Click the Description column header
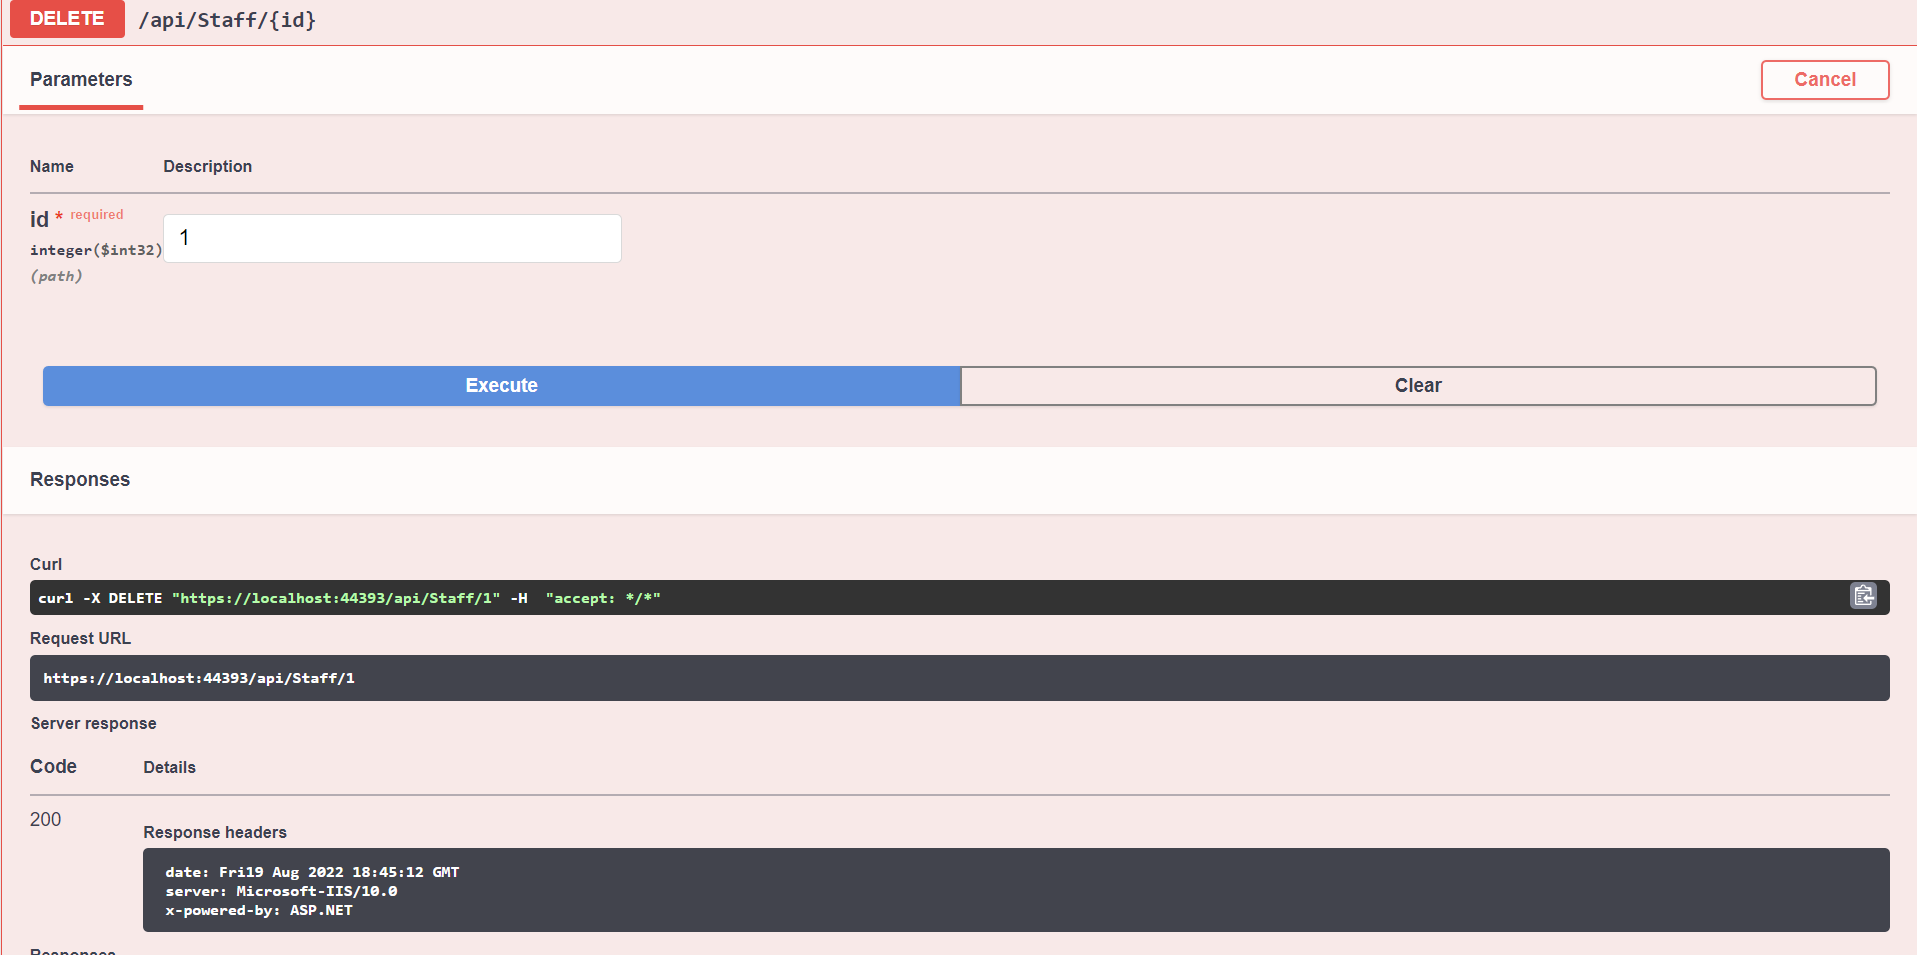Viewport: 1917px width, 955px height. coord(207,166)
